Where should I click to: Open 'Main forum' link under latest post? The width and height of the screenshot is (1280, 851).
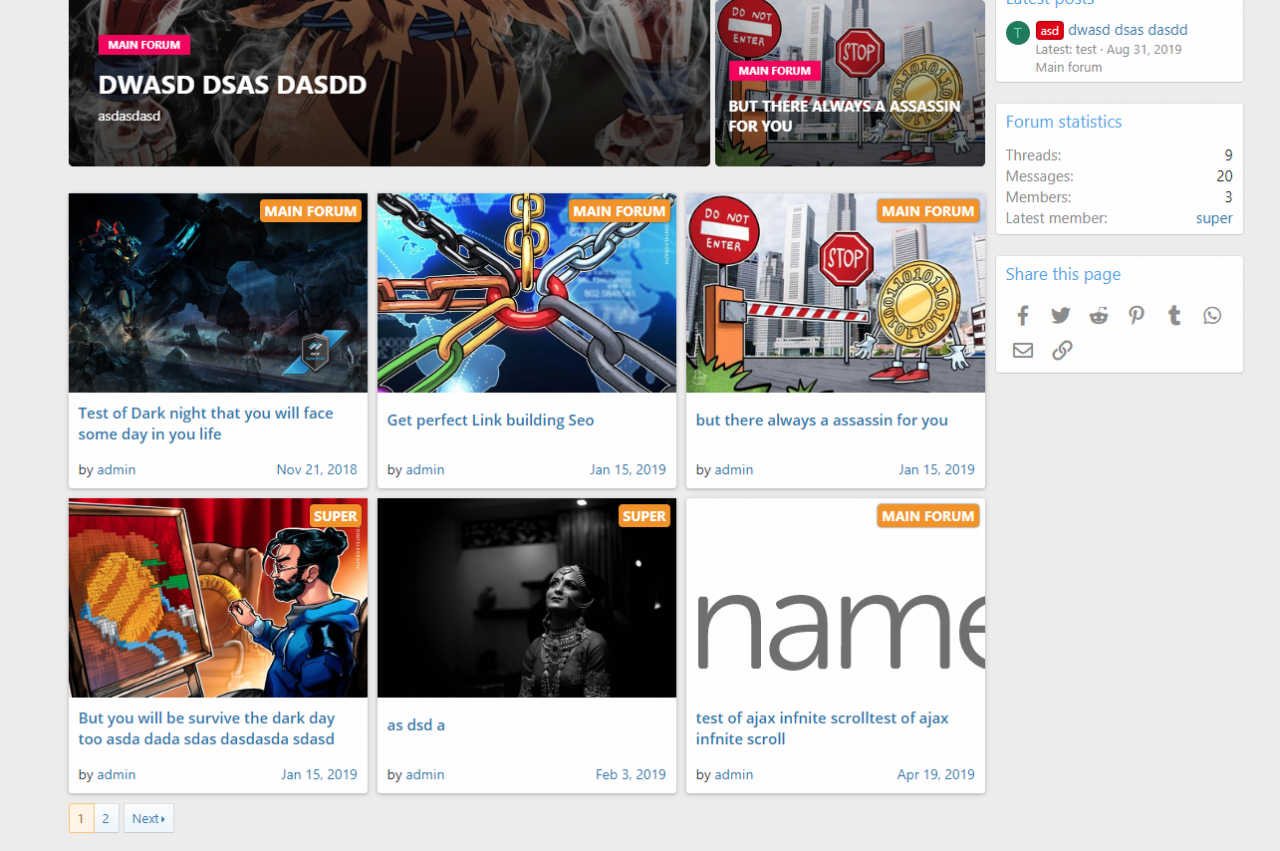pyautogui.click(x=1069, y=68)
